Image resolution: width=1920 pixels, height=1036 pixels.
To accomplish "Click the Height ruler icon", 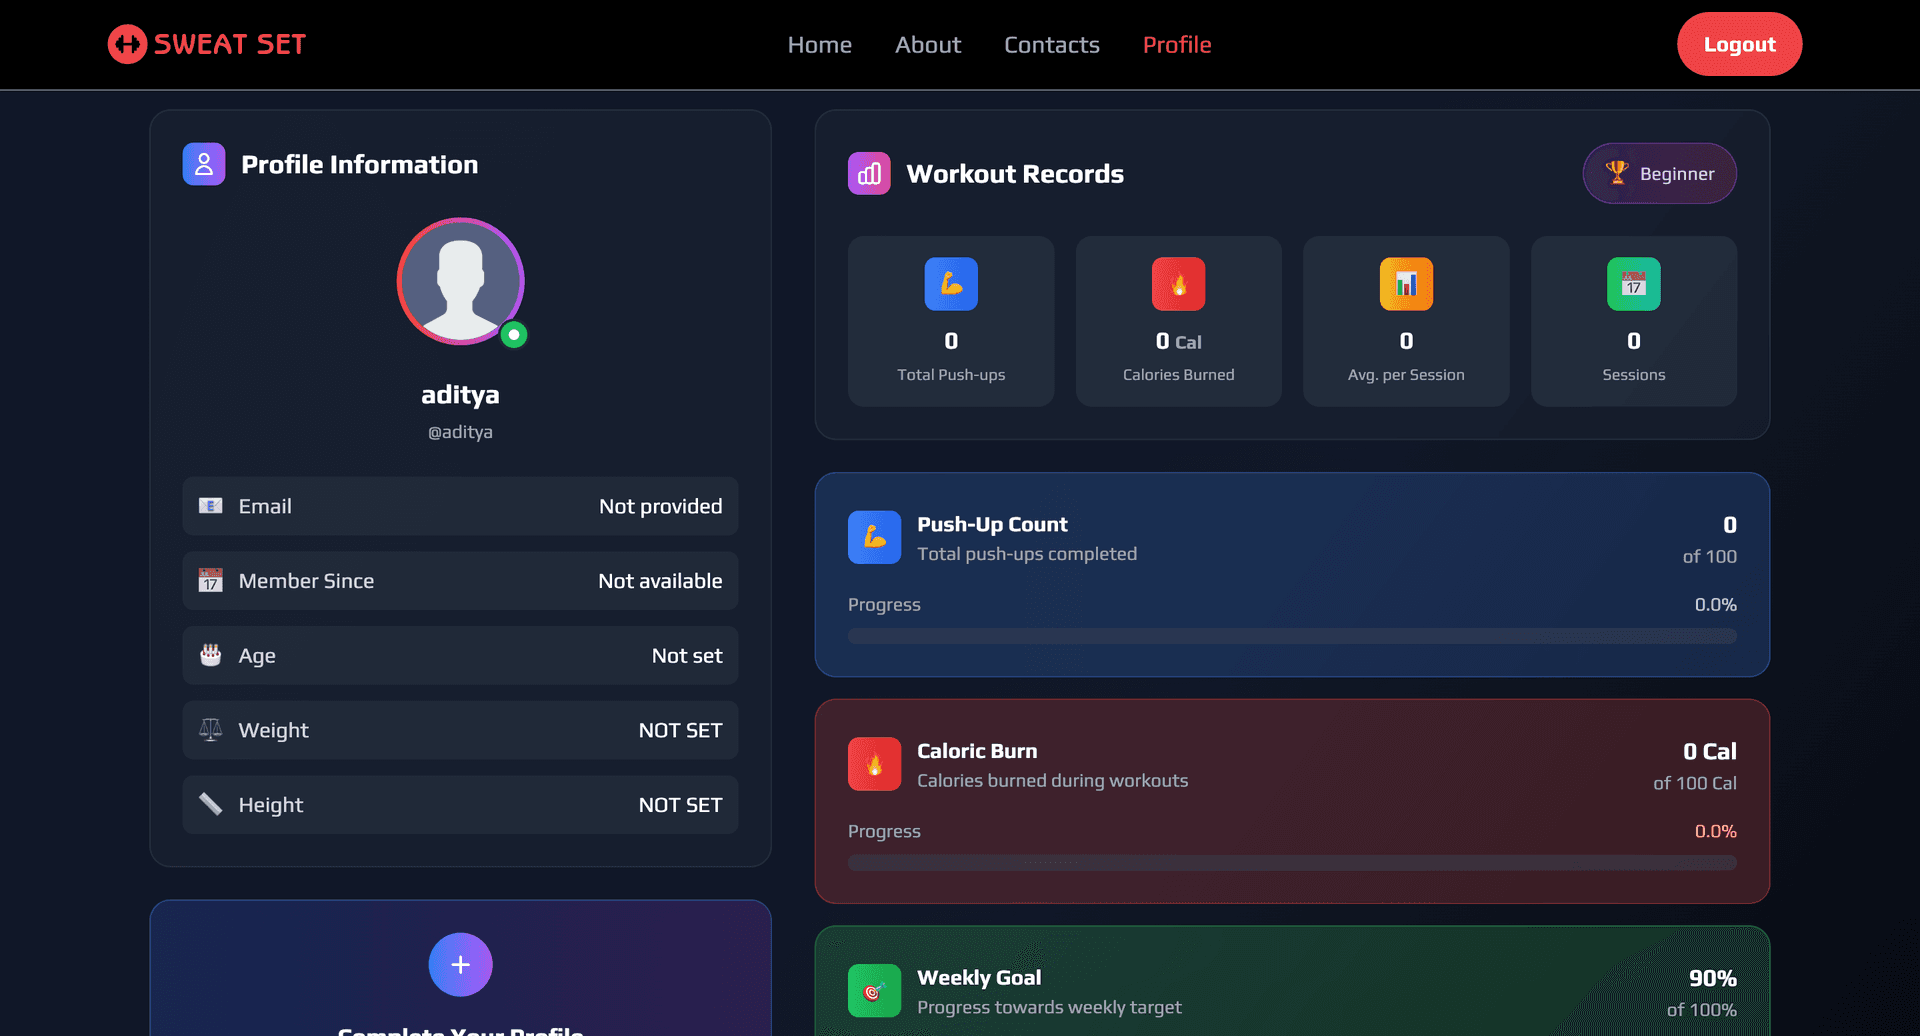I will click(x=210, y=804).
